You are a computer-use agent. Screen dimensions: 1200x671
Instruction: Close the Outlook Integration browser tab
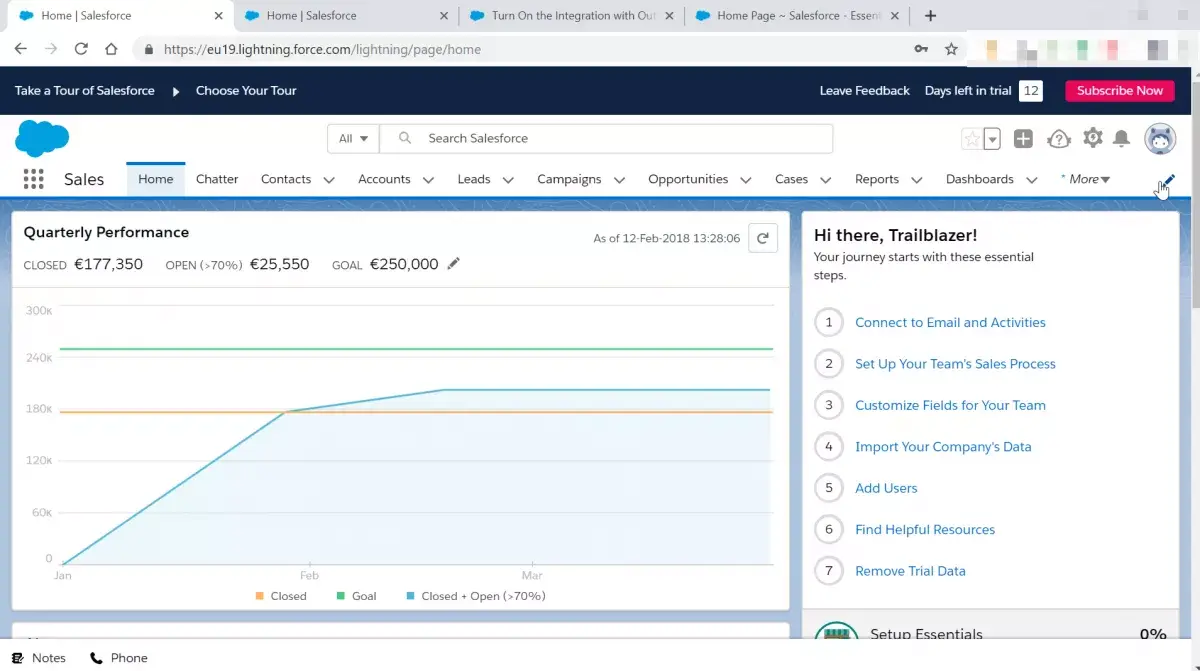coord(669,16)
